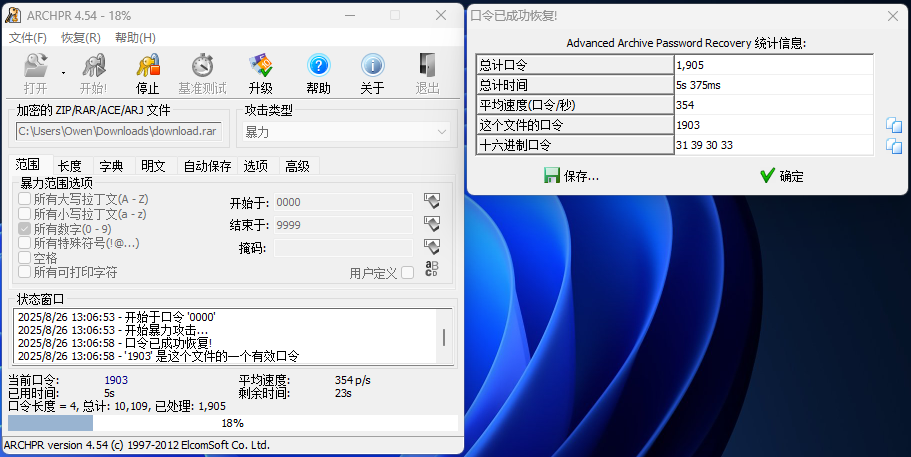This screenshot has height=457, width=911.
Task: Open the 文件(F) menu
Action: coord(28,38)
